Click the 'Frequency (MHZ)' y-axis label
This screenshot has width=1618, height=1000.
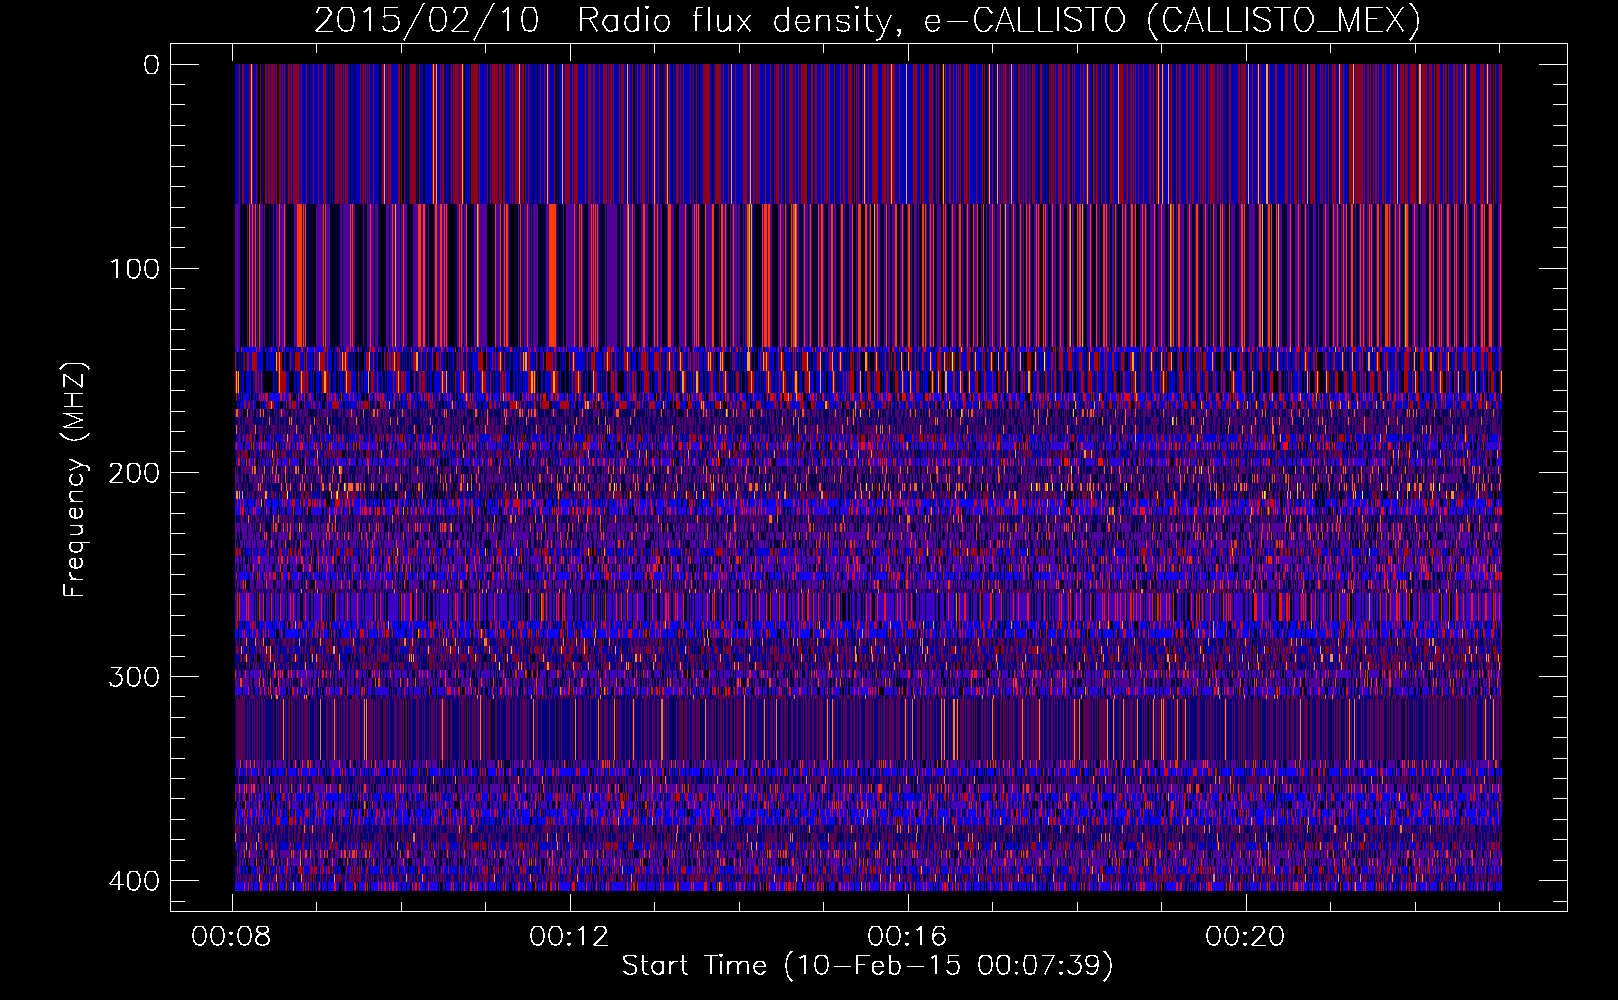click(x=75, y=480)
